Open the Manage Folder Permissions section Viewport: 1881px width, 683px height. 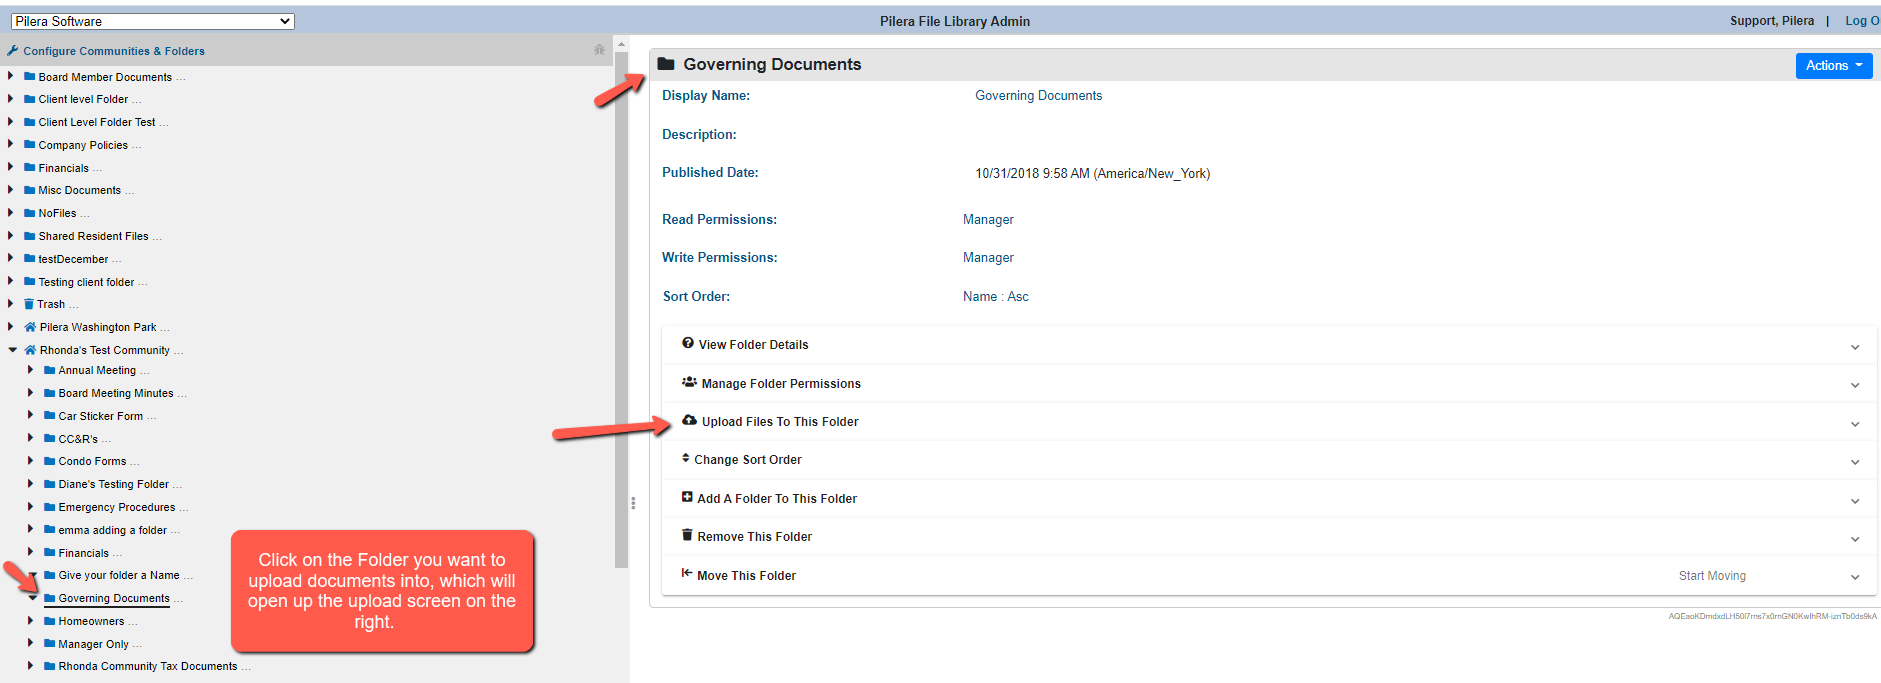tap(1269, 384)
